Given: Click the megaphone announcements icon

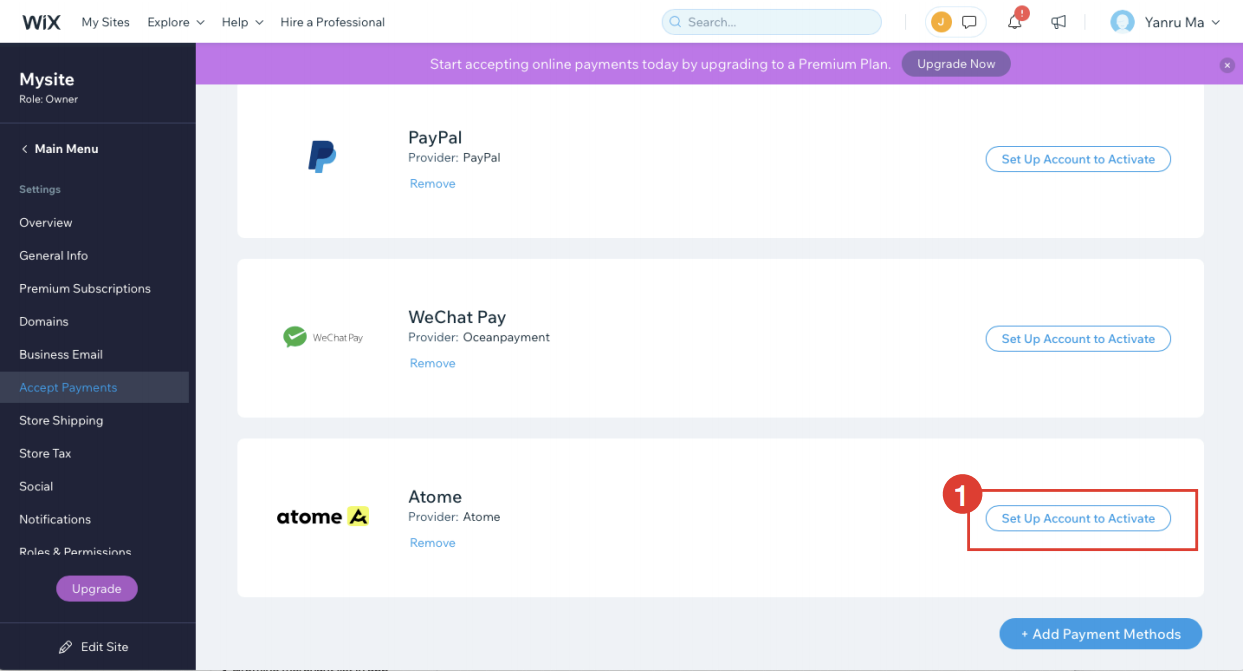Looking at the screenshot, I should pyautogui.click(x=1058, y=21).
